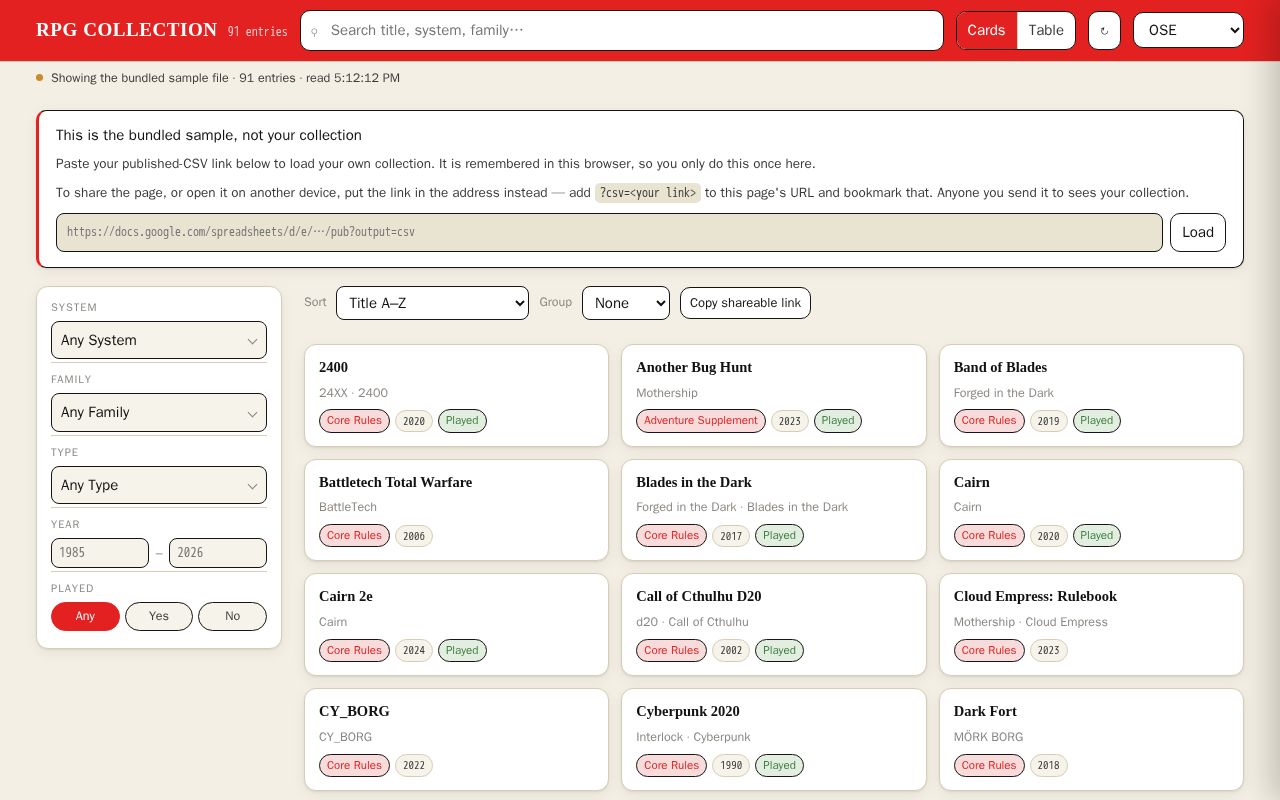Click Played badge on Call of Cthulhu D20
This screenshot has width=1280, height=800.
tap(779, 651)
